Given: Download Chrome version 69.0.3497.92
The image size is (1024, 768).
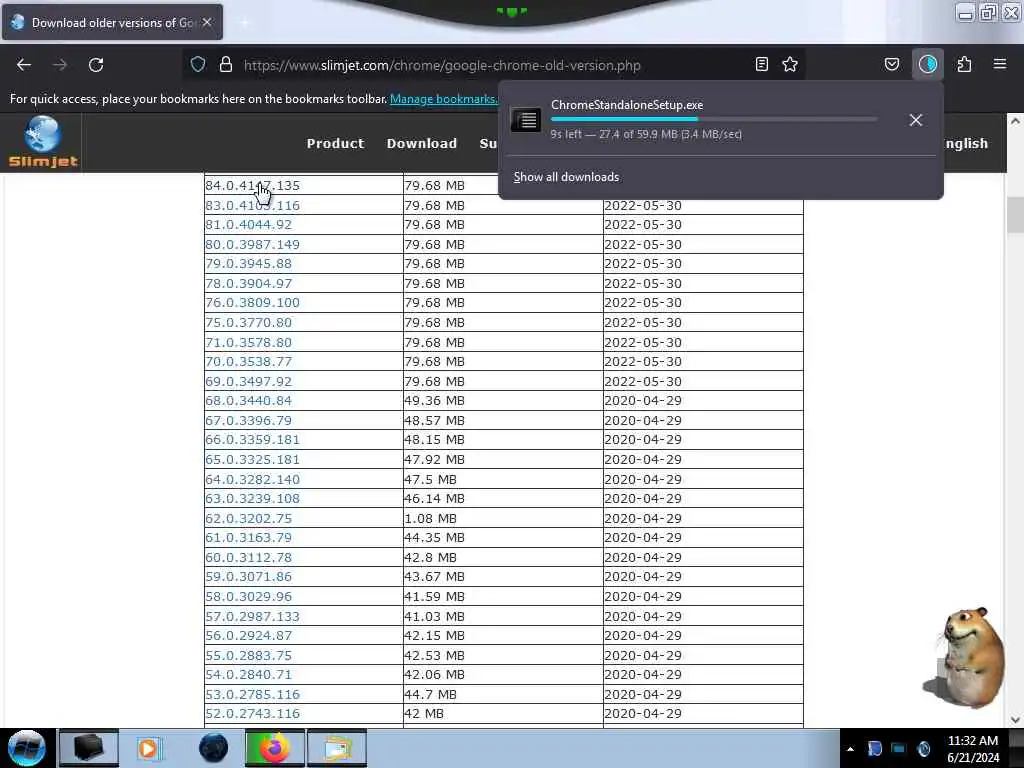Looking at the screenshot, I should click(248, 381).
